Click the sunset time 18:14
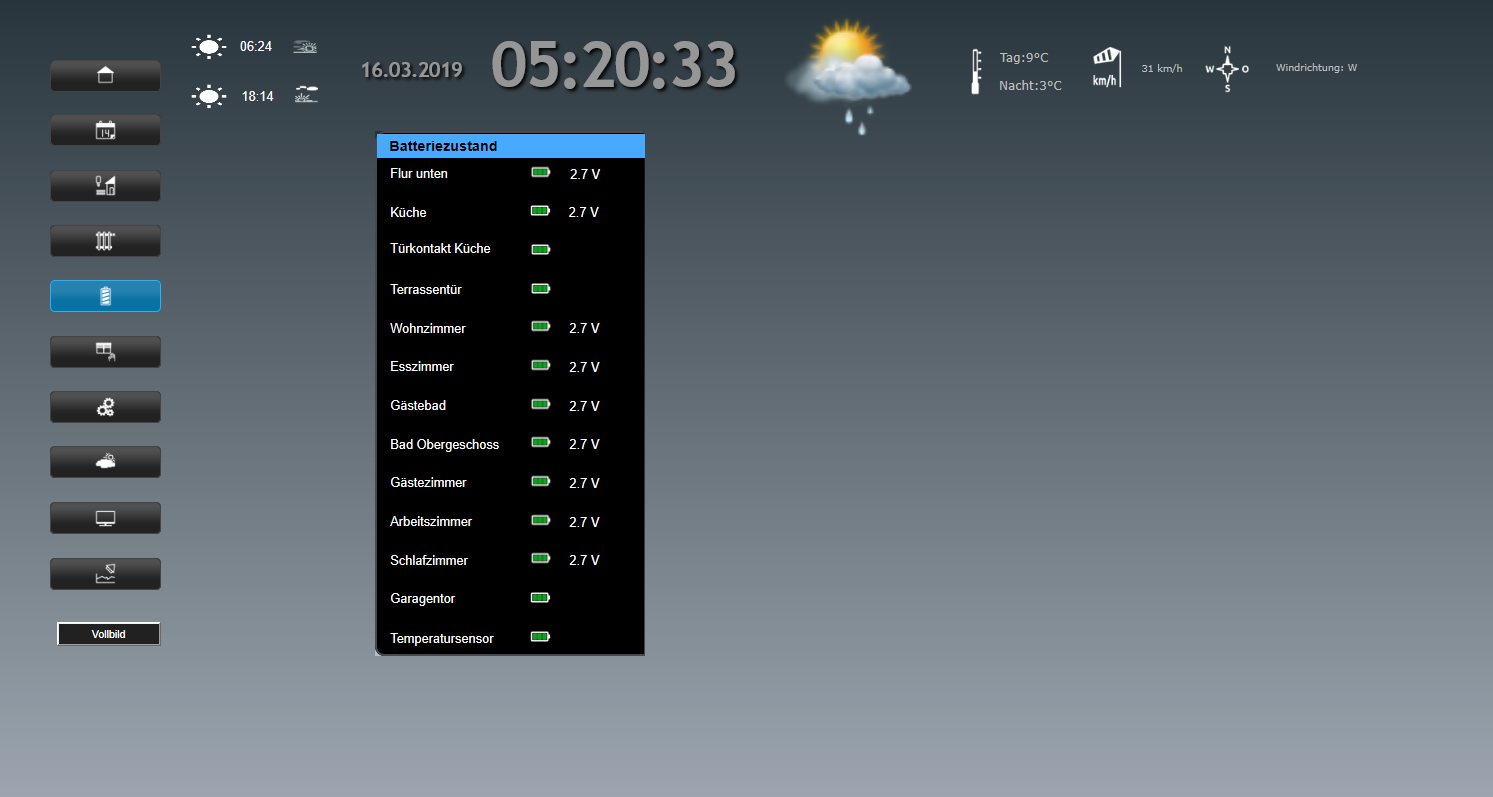The height and width of the screenshot is (797, 1493). coord(257,96)
